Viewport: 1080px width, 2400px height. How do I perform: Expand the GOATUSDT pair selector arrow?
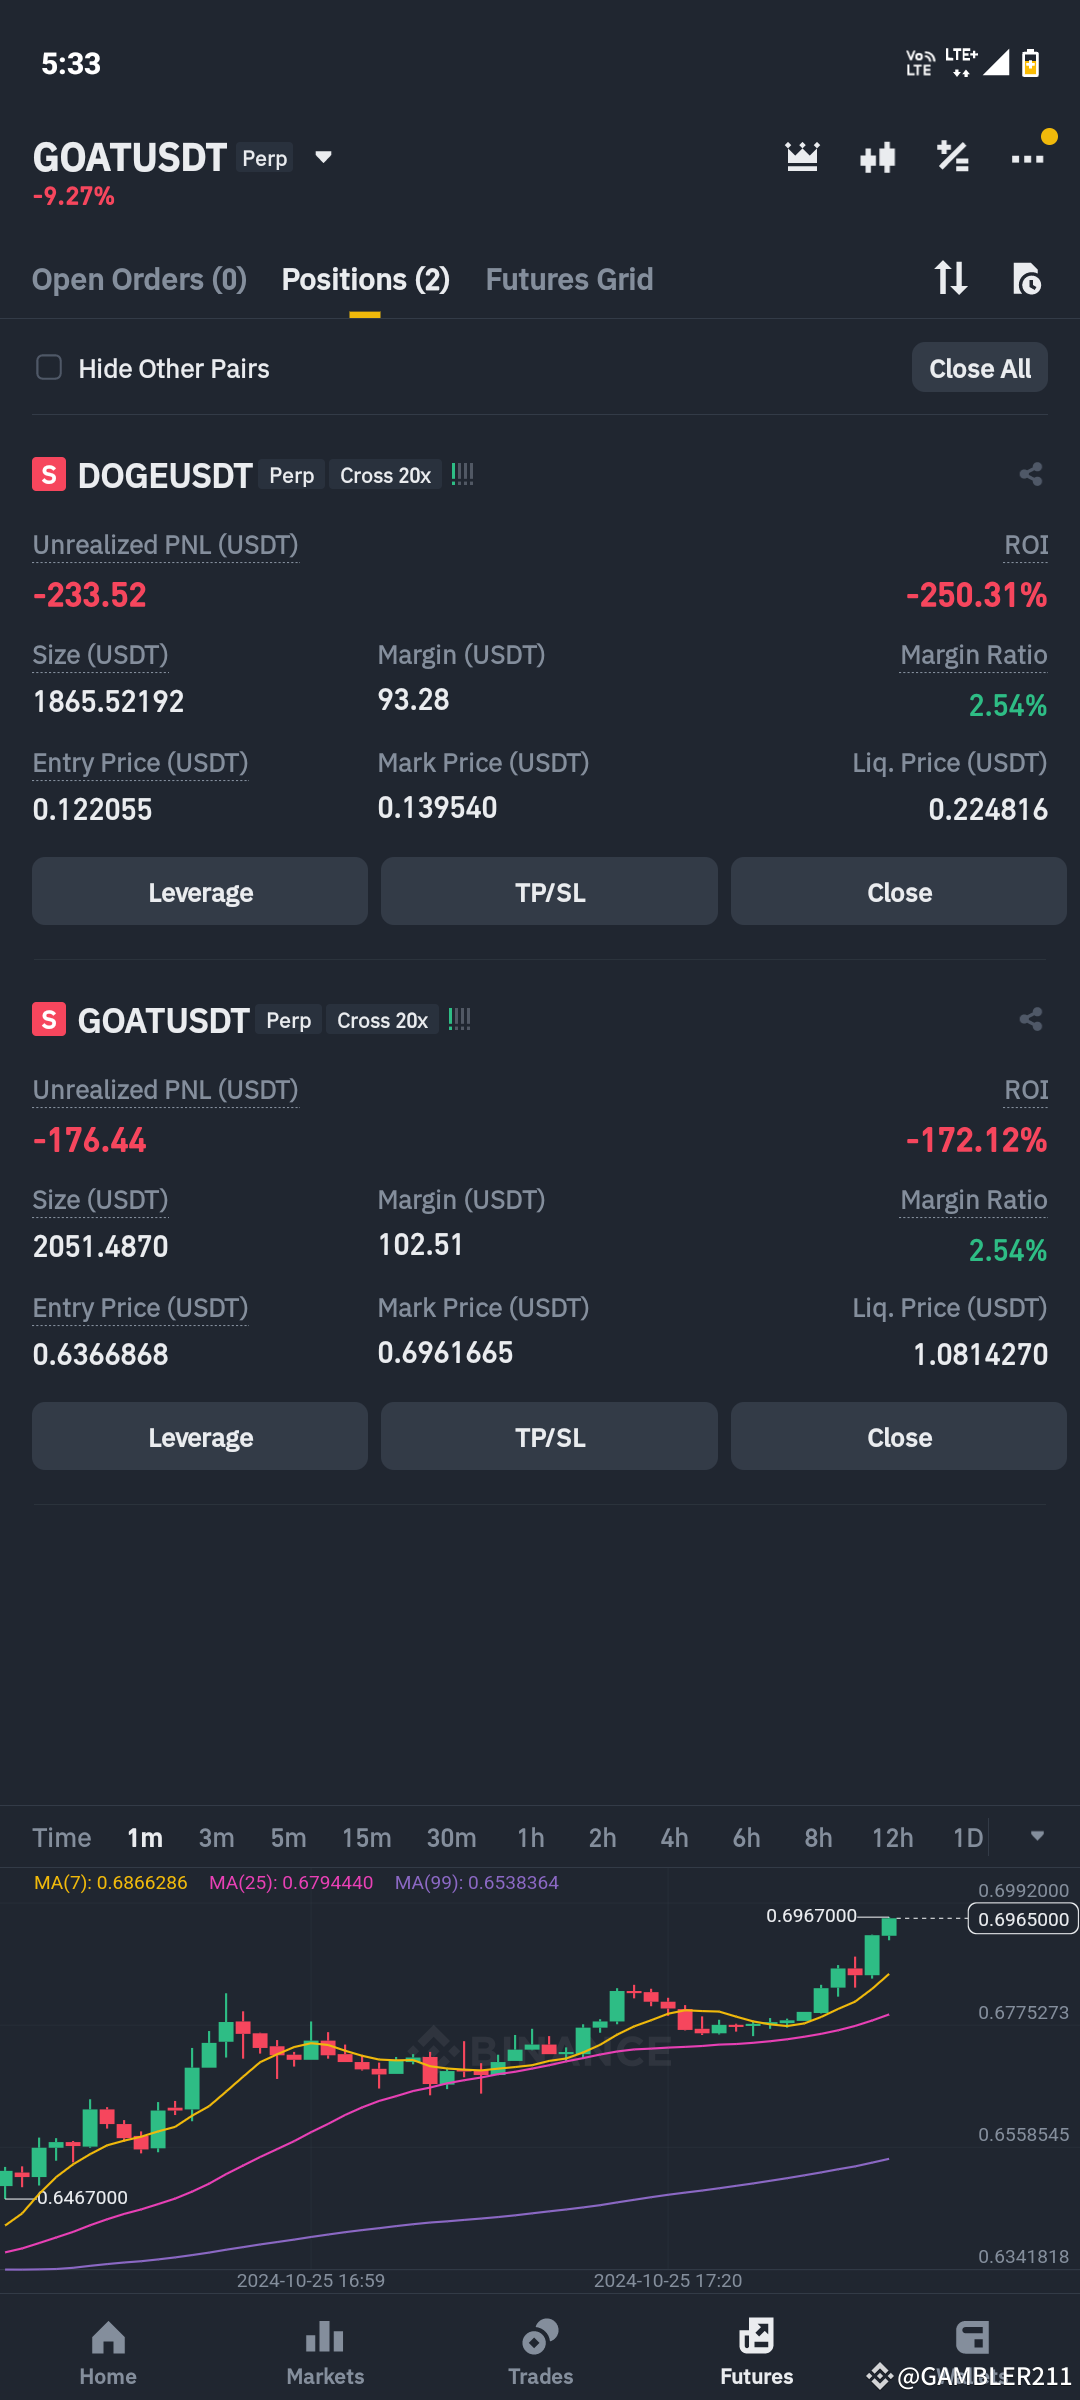tap(322, 157)
